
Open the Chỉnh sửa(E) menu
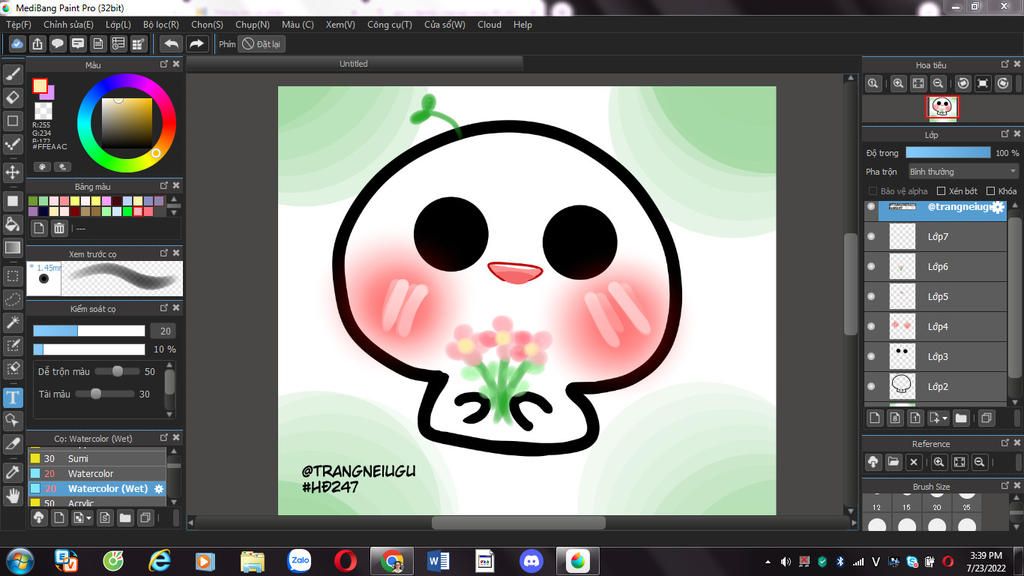tap(68, 25)
